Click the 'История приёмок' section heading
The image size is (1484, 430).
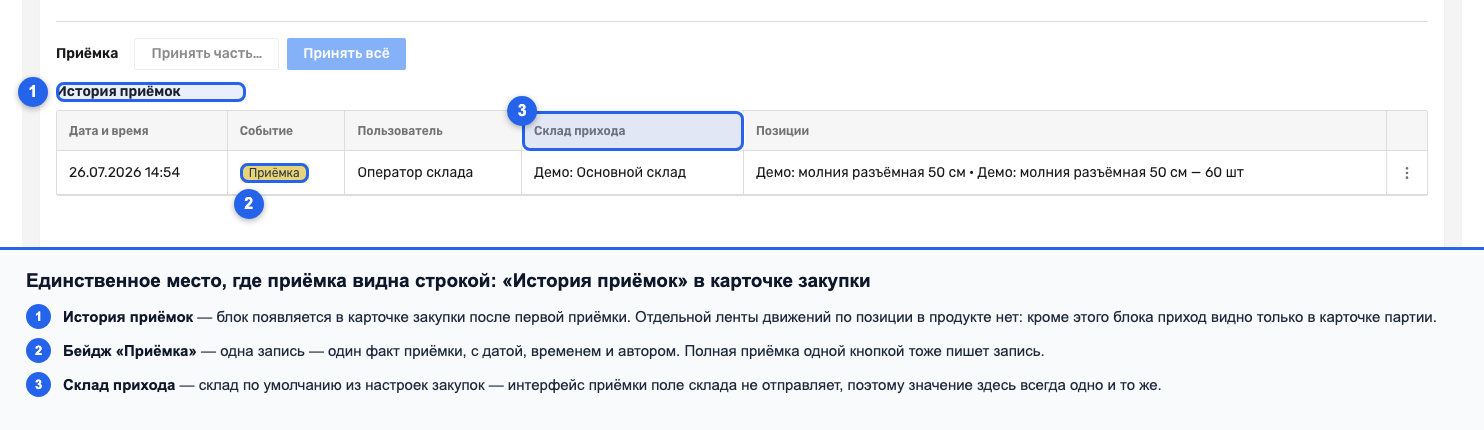pyautogui.click(x=119, y=92)
